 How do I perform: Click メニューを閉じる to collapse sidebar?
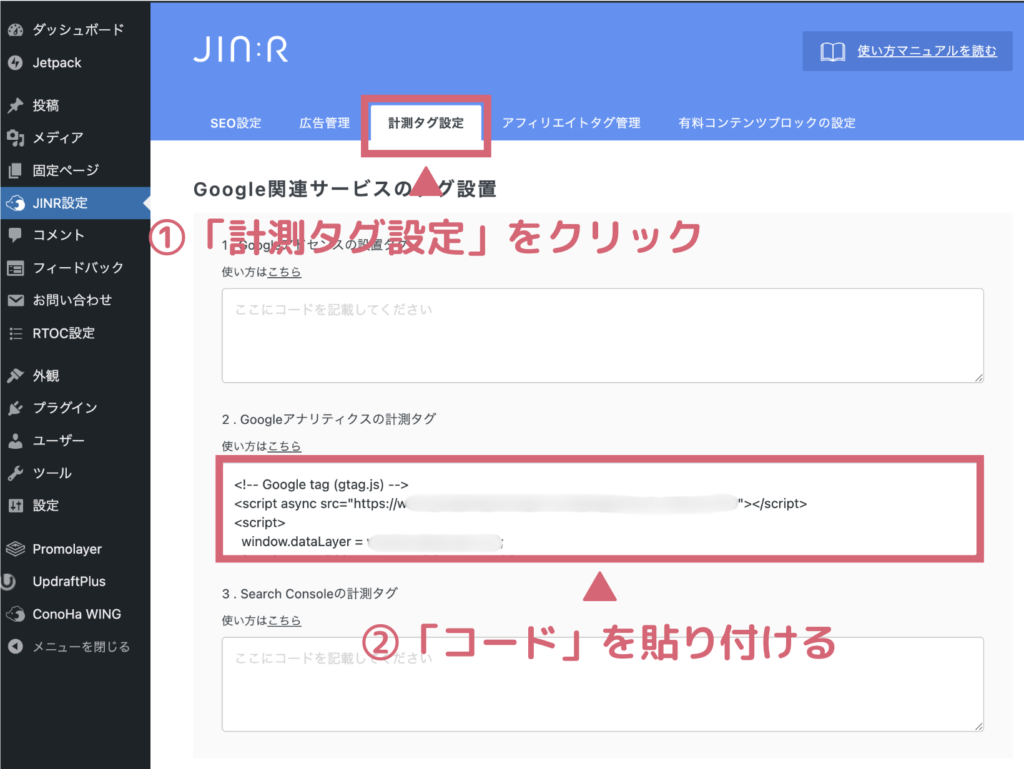click(x=81, y=647)
